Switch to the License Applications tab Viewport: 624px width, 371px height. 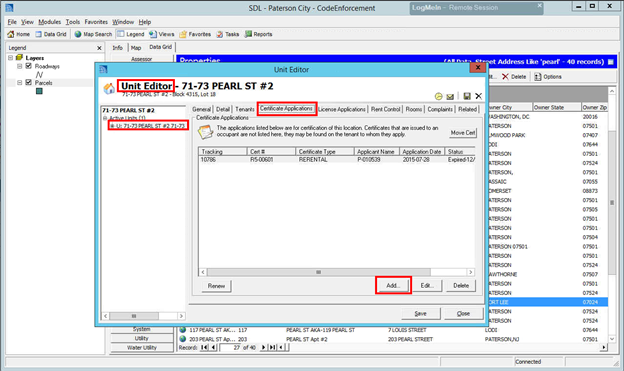341,109
